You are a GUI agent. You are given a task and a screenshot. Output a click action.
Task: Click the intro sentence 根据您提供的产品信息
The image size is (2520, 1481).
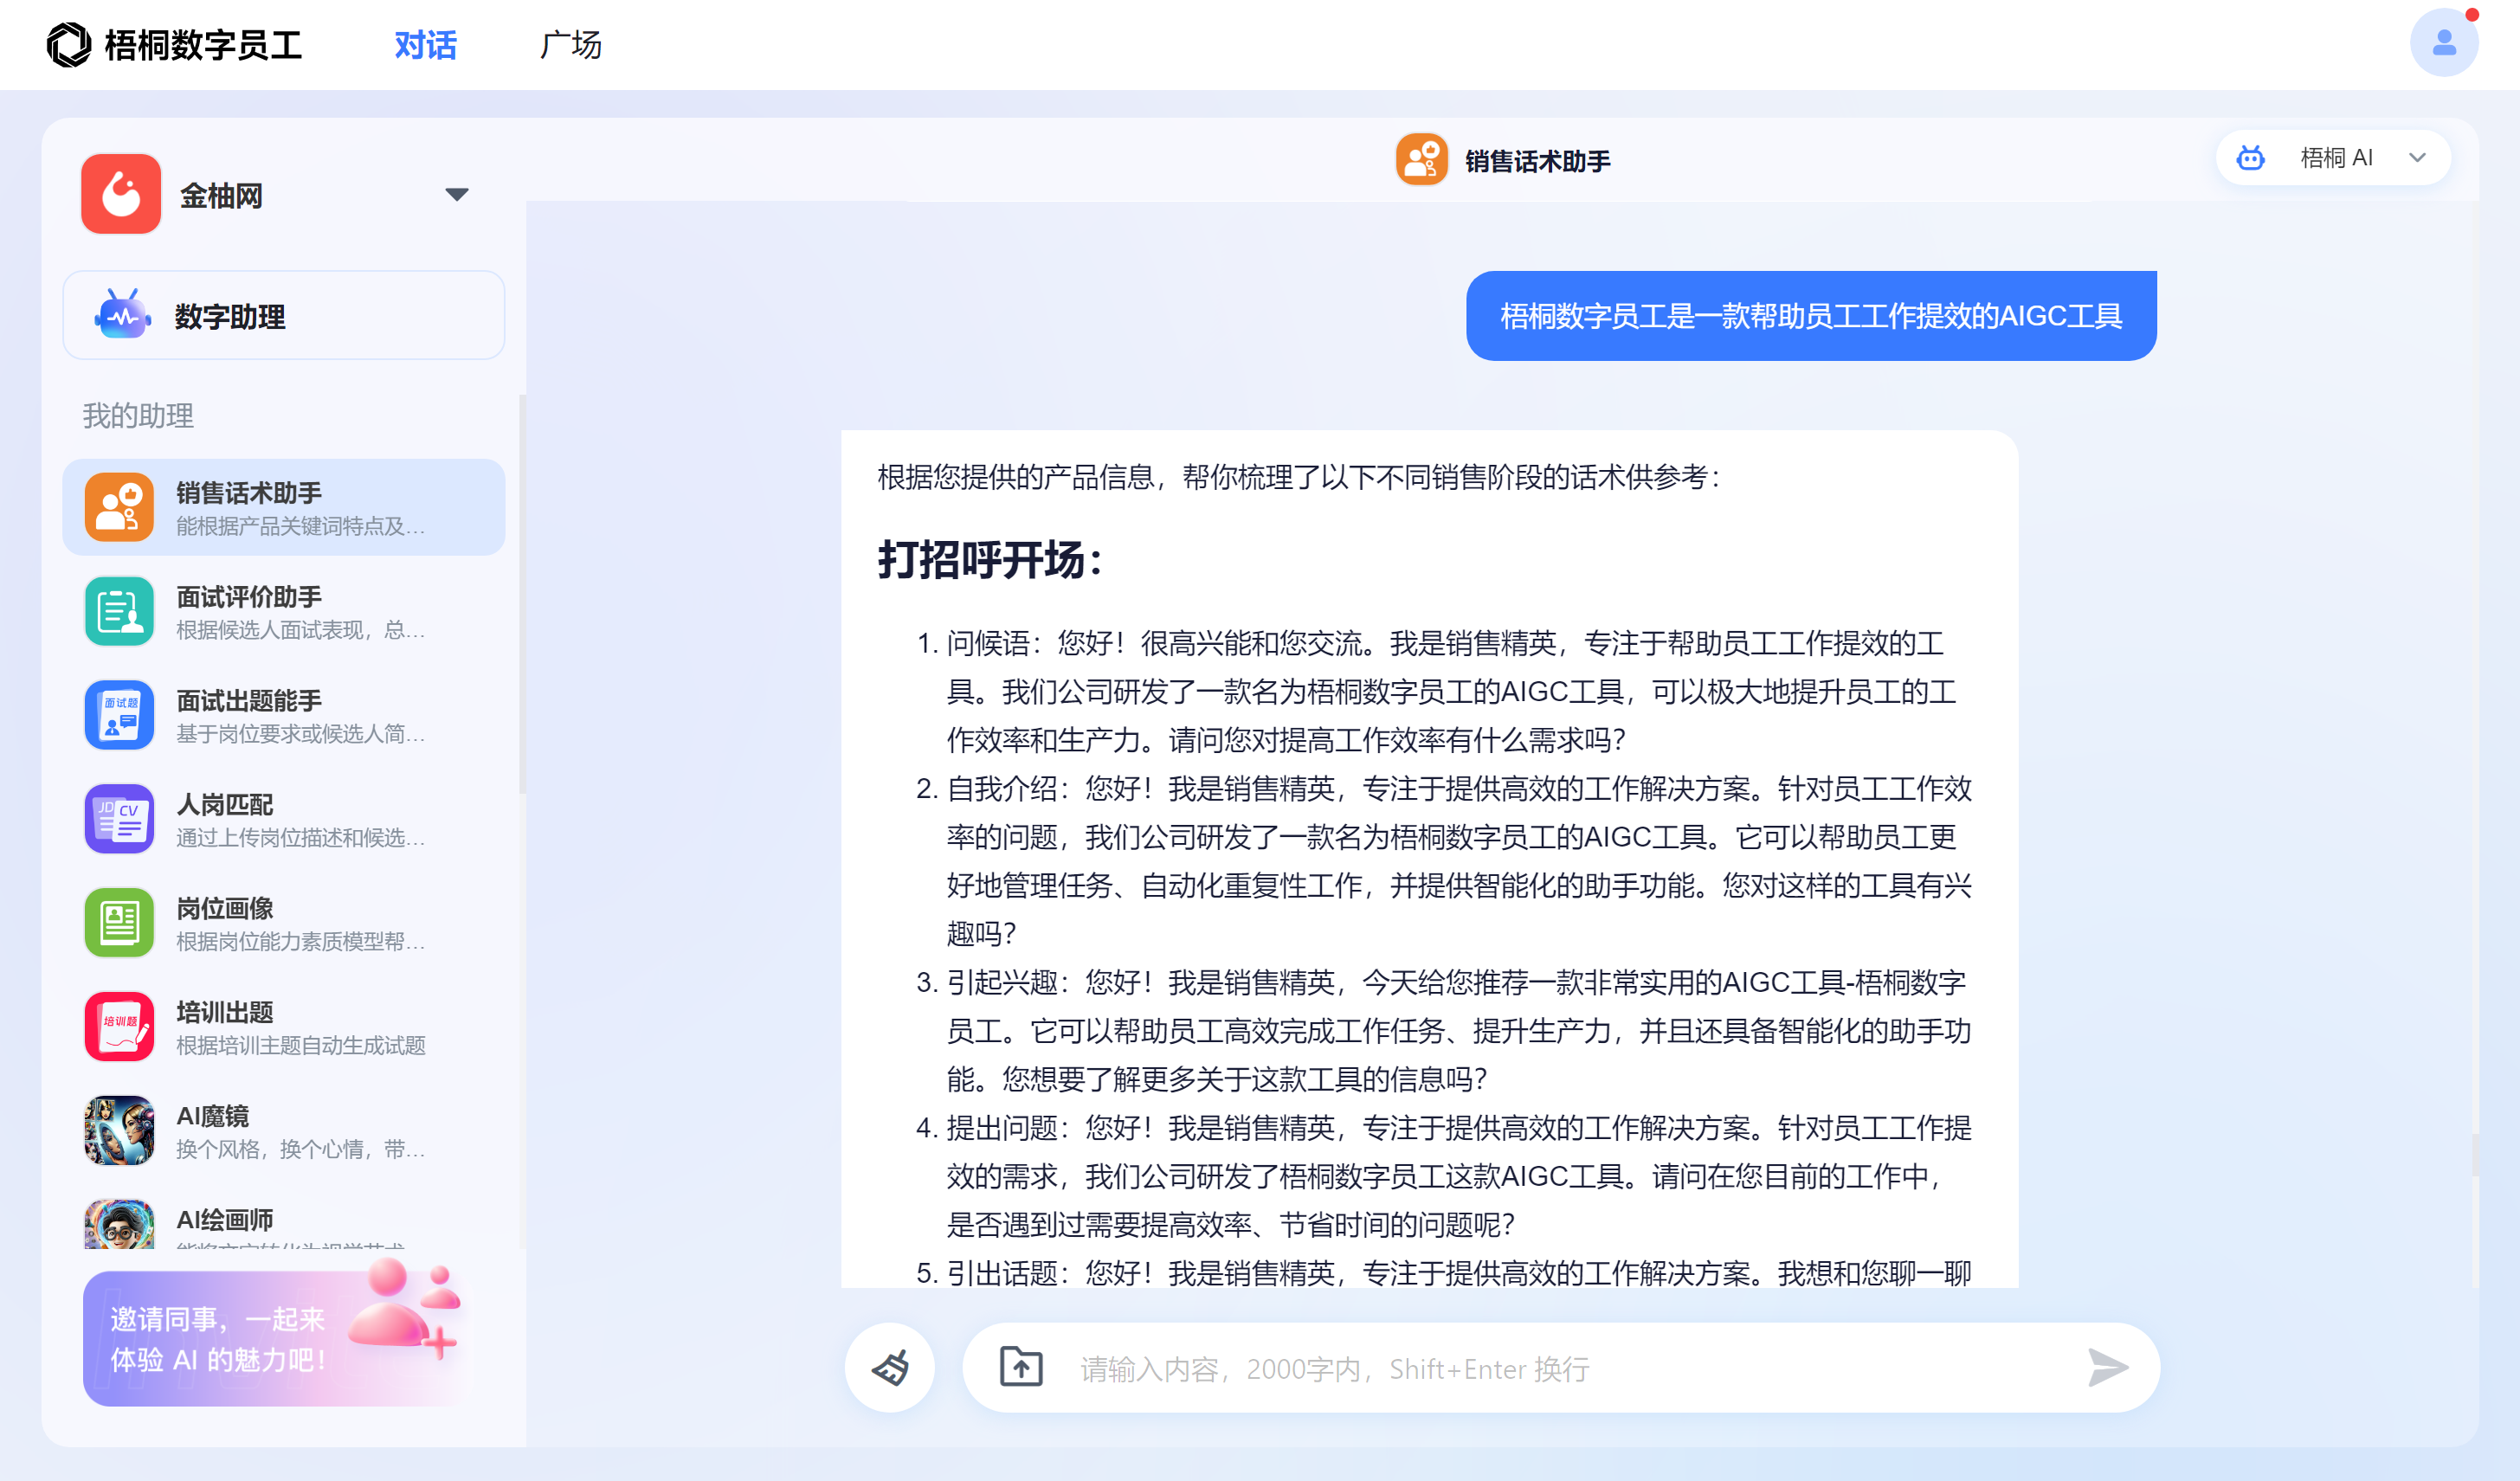click(1299, 477)
